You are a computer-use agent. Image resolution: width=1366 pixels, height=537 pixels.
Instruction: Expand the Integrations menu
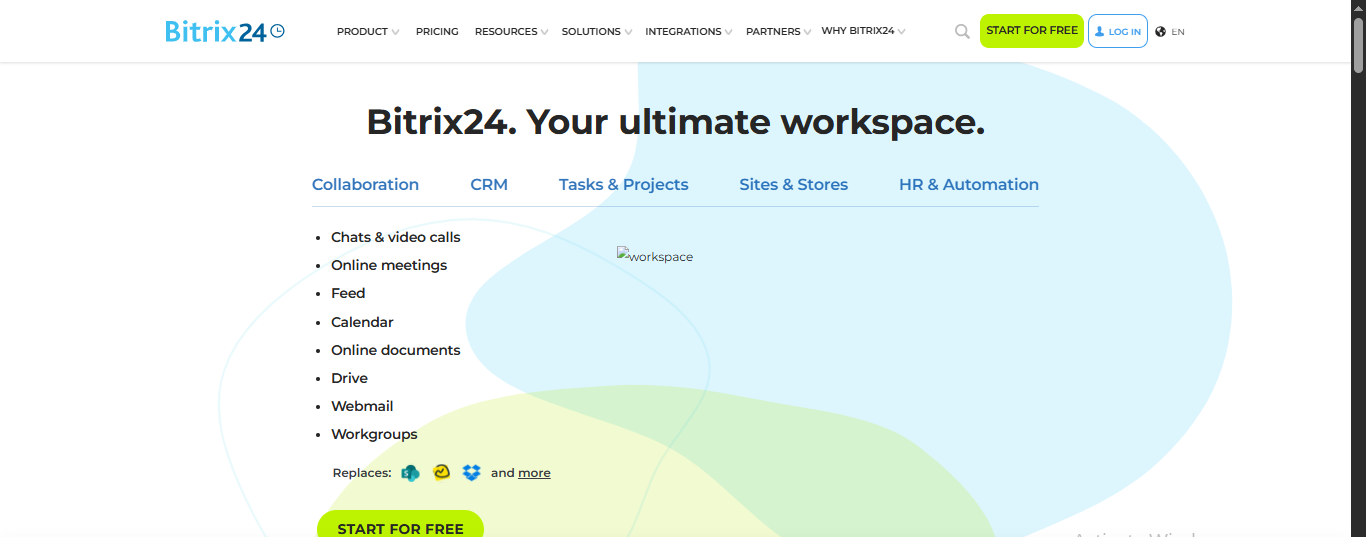coord(688,32)
